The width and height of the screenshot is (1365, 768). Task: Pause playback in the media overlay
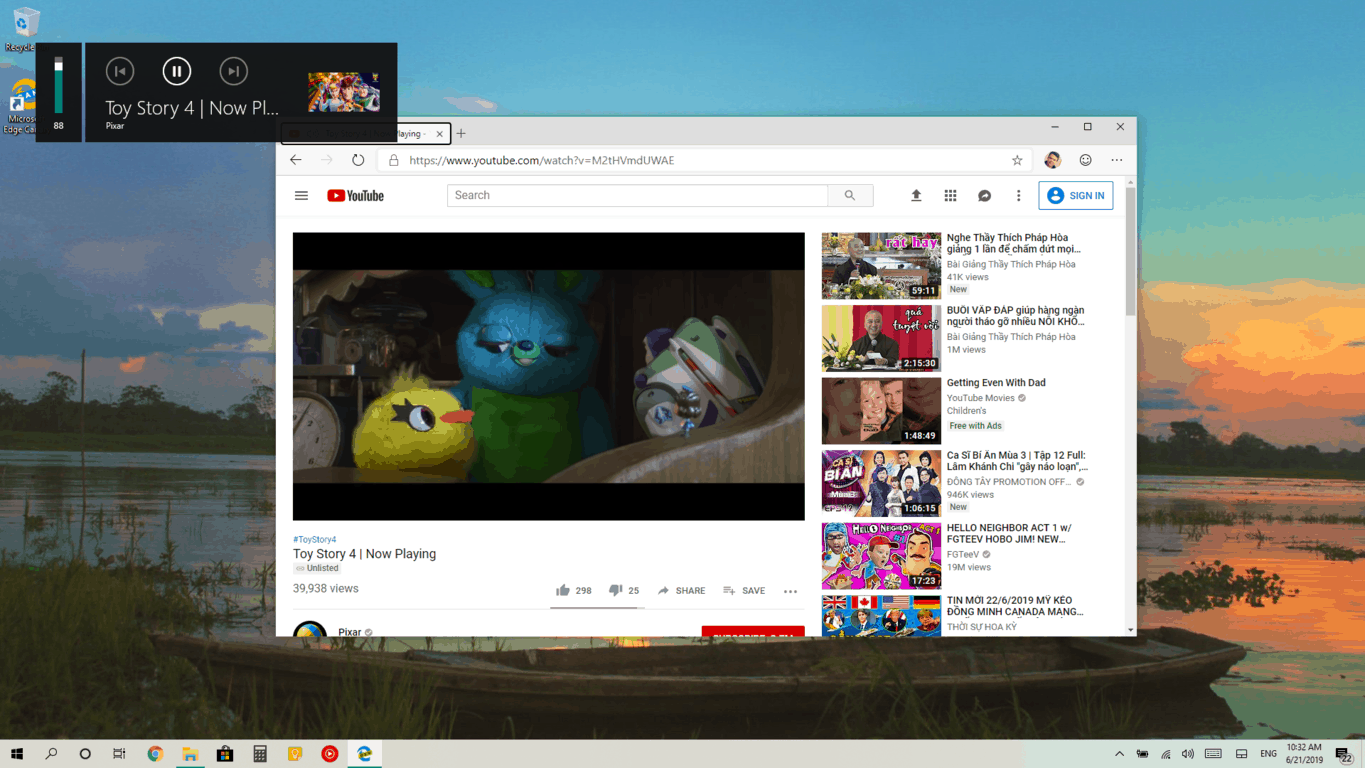[177, 71]
